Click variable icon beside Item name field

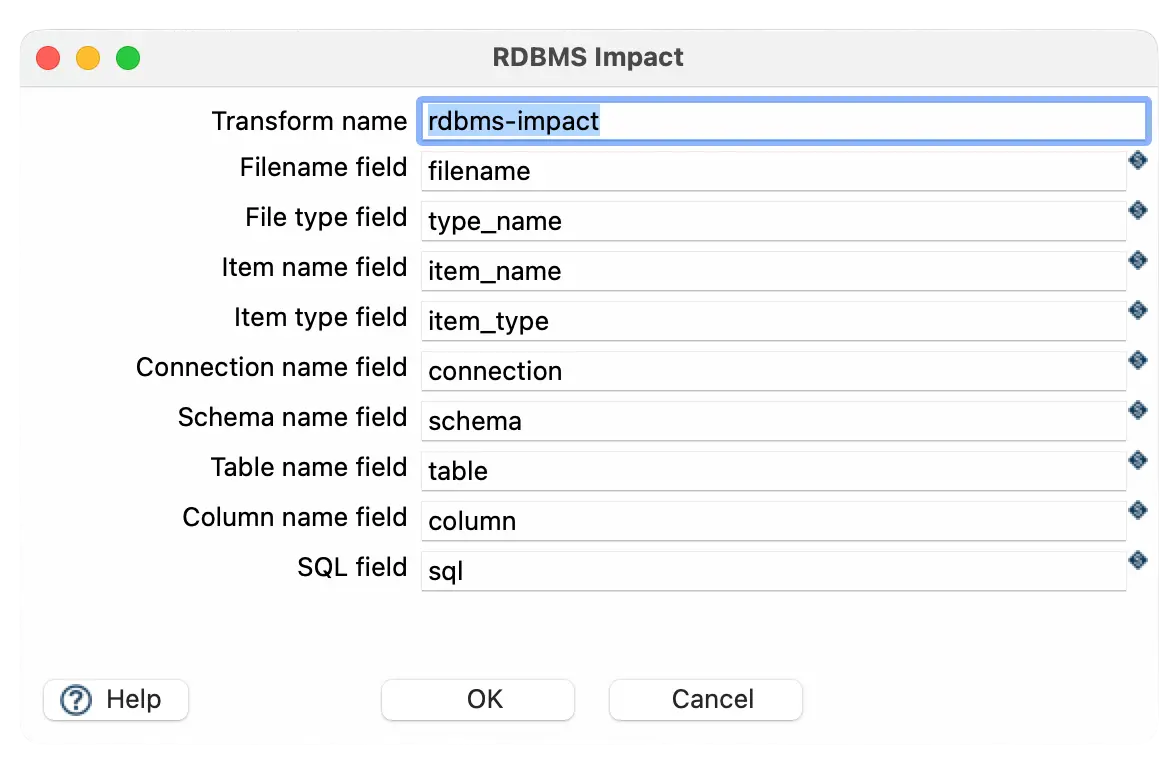[1137, 260]
